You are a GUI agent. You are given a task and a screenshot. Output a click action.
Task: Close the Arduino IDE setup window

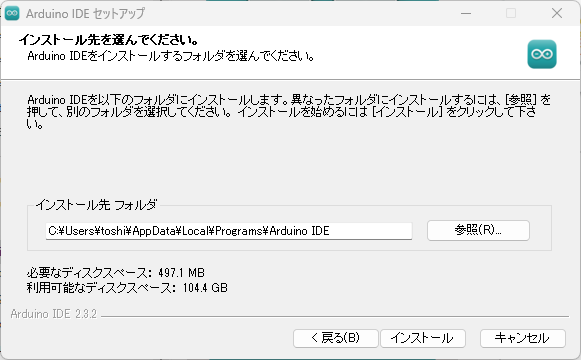point(557,13)
